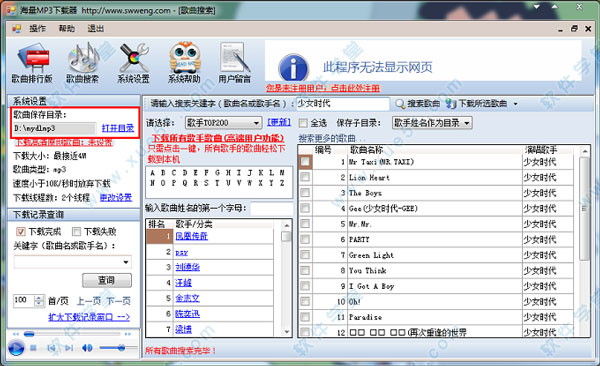
Task: Open the 帮助 menu
Action: pos(67,29)
